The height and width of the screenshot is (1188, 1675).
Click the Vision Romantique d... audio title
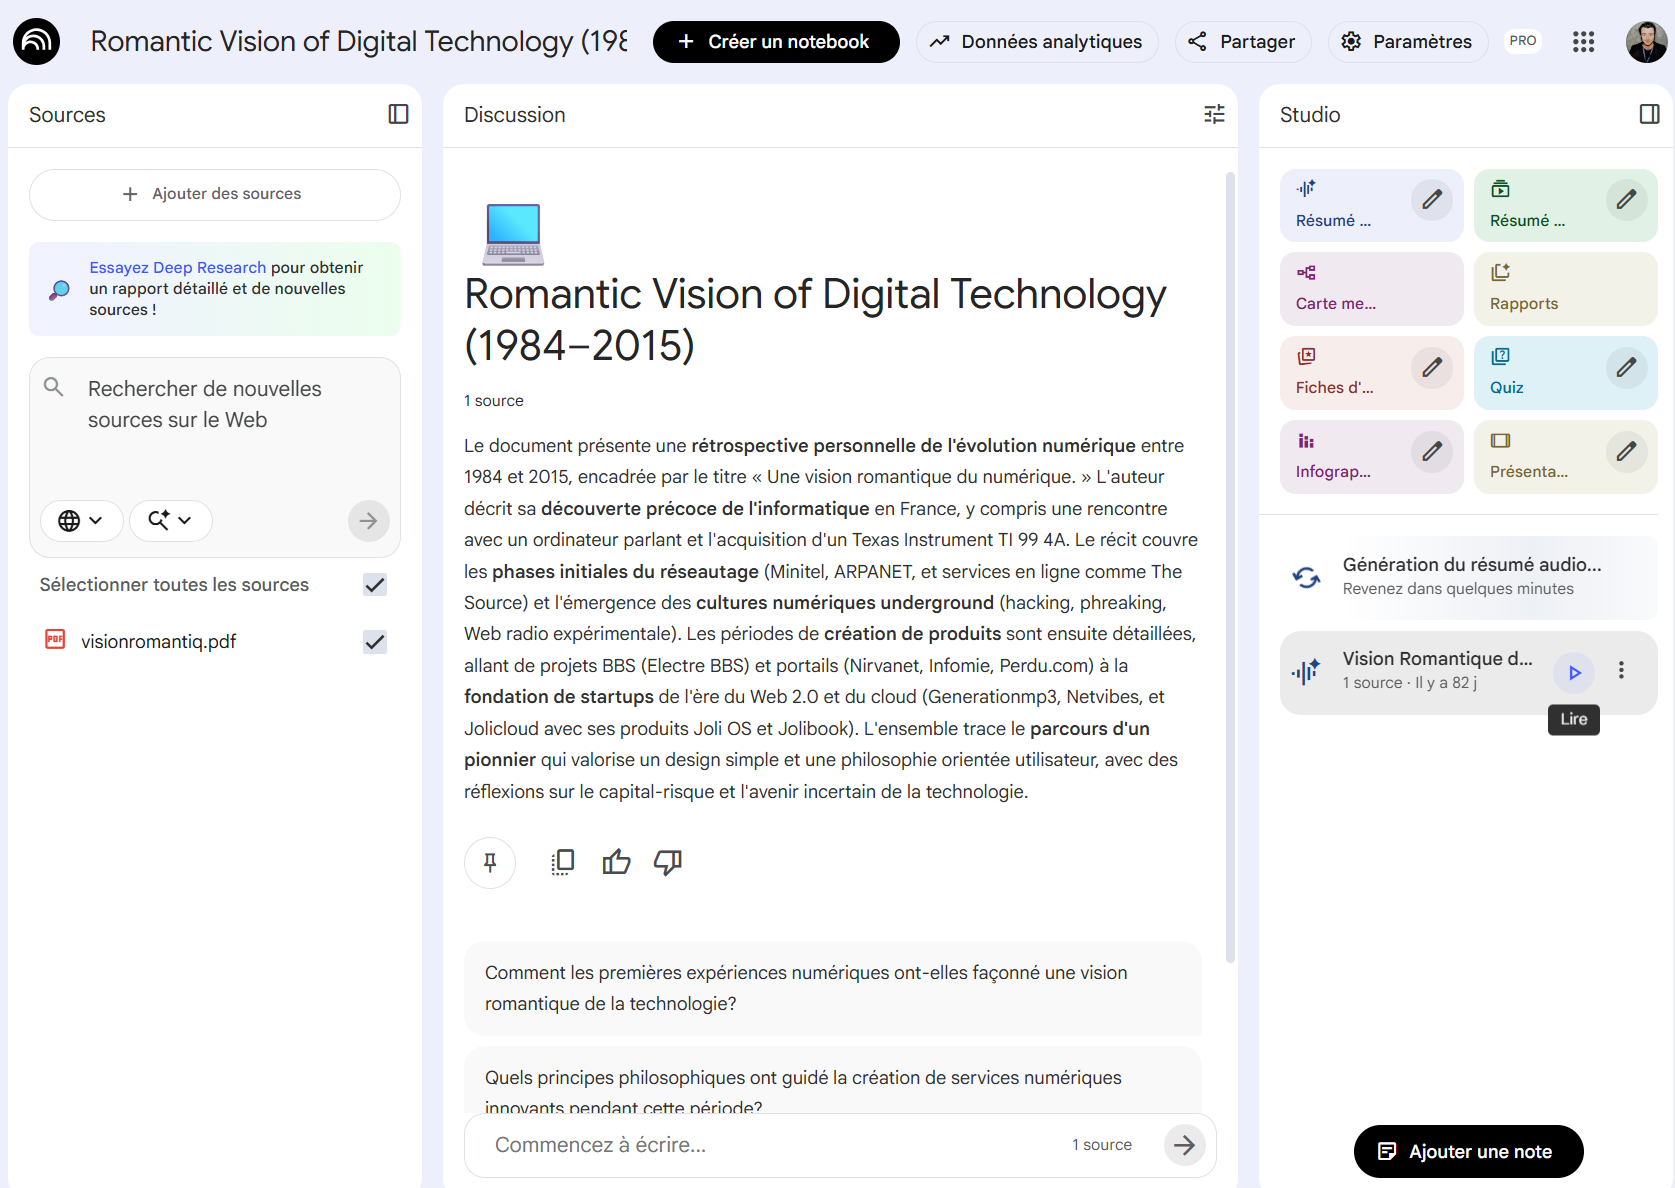[x=1437, y=659]
